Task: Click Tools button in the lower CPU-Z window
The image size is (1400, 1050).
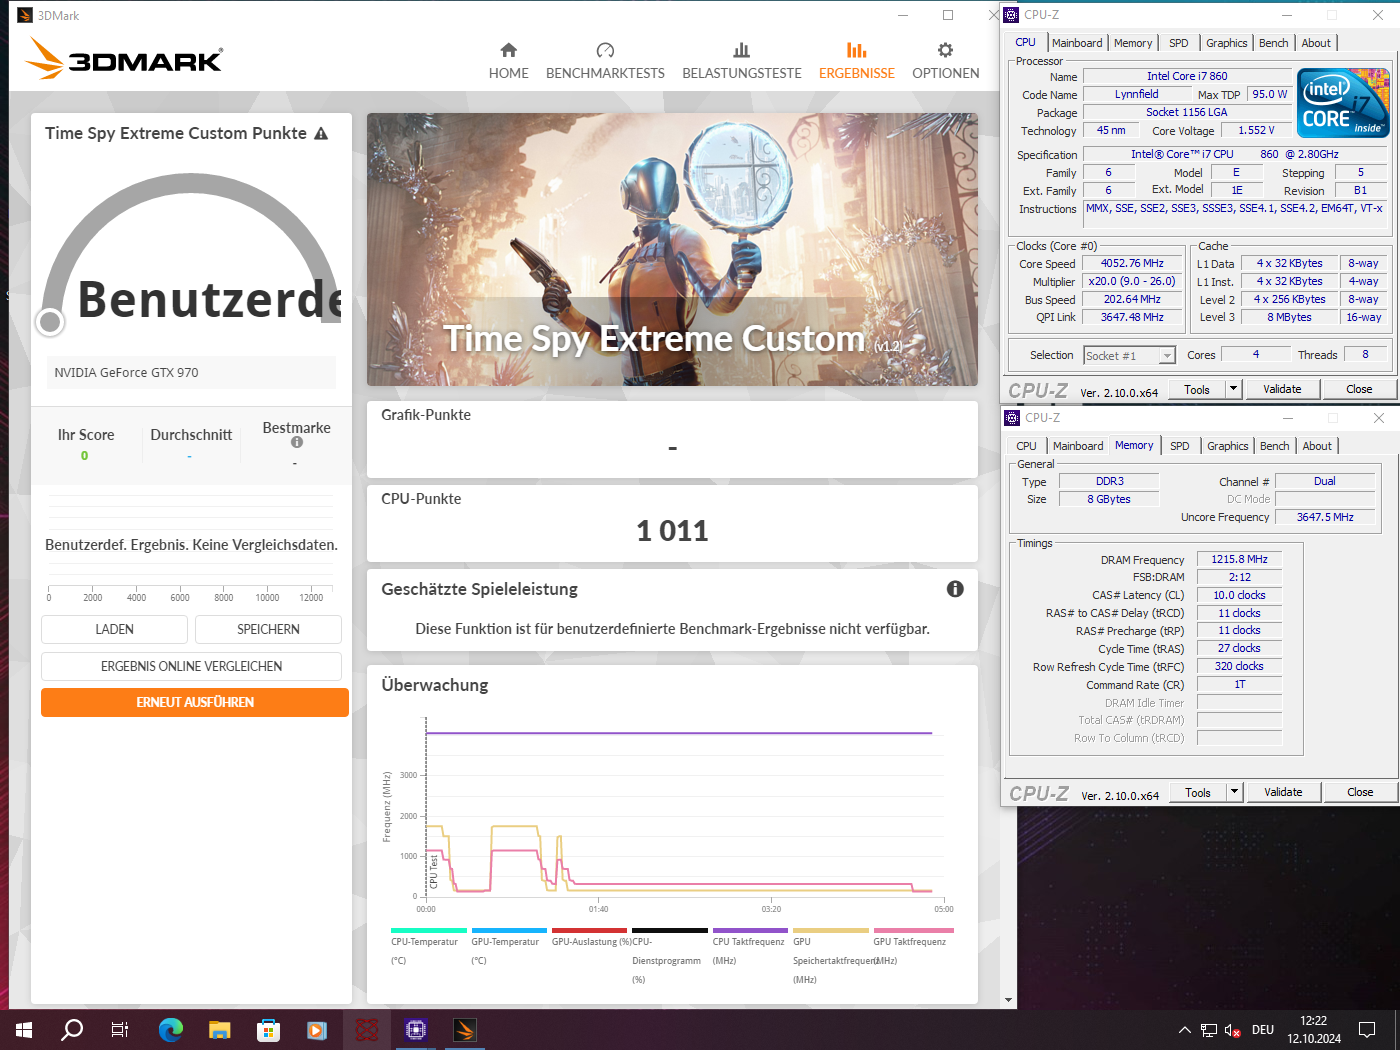Action: (1198, 792)
